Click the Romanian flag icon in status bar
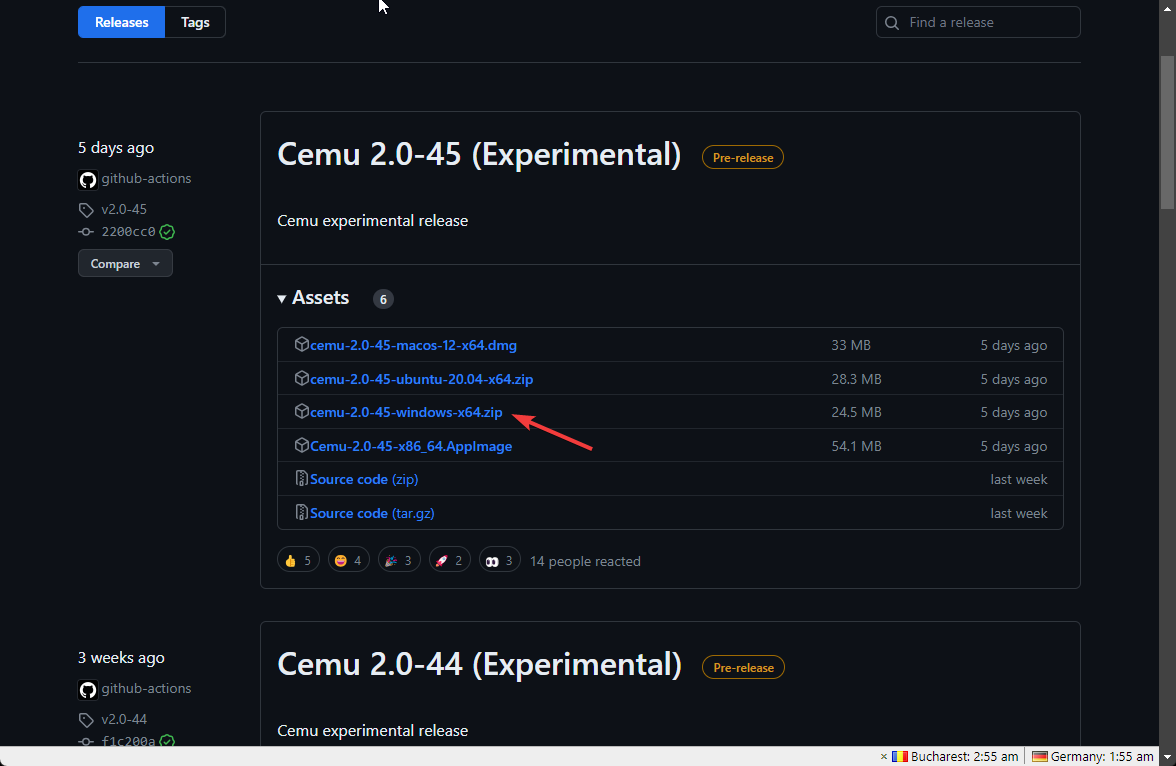 pos(899,756)
